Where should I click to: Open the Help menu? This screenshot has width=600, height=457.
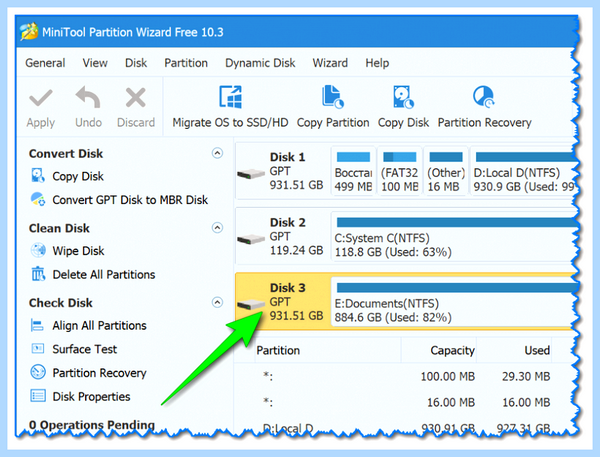pyautogui.click(x=377, y=63)
